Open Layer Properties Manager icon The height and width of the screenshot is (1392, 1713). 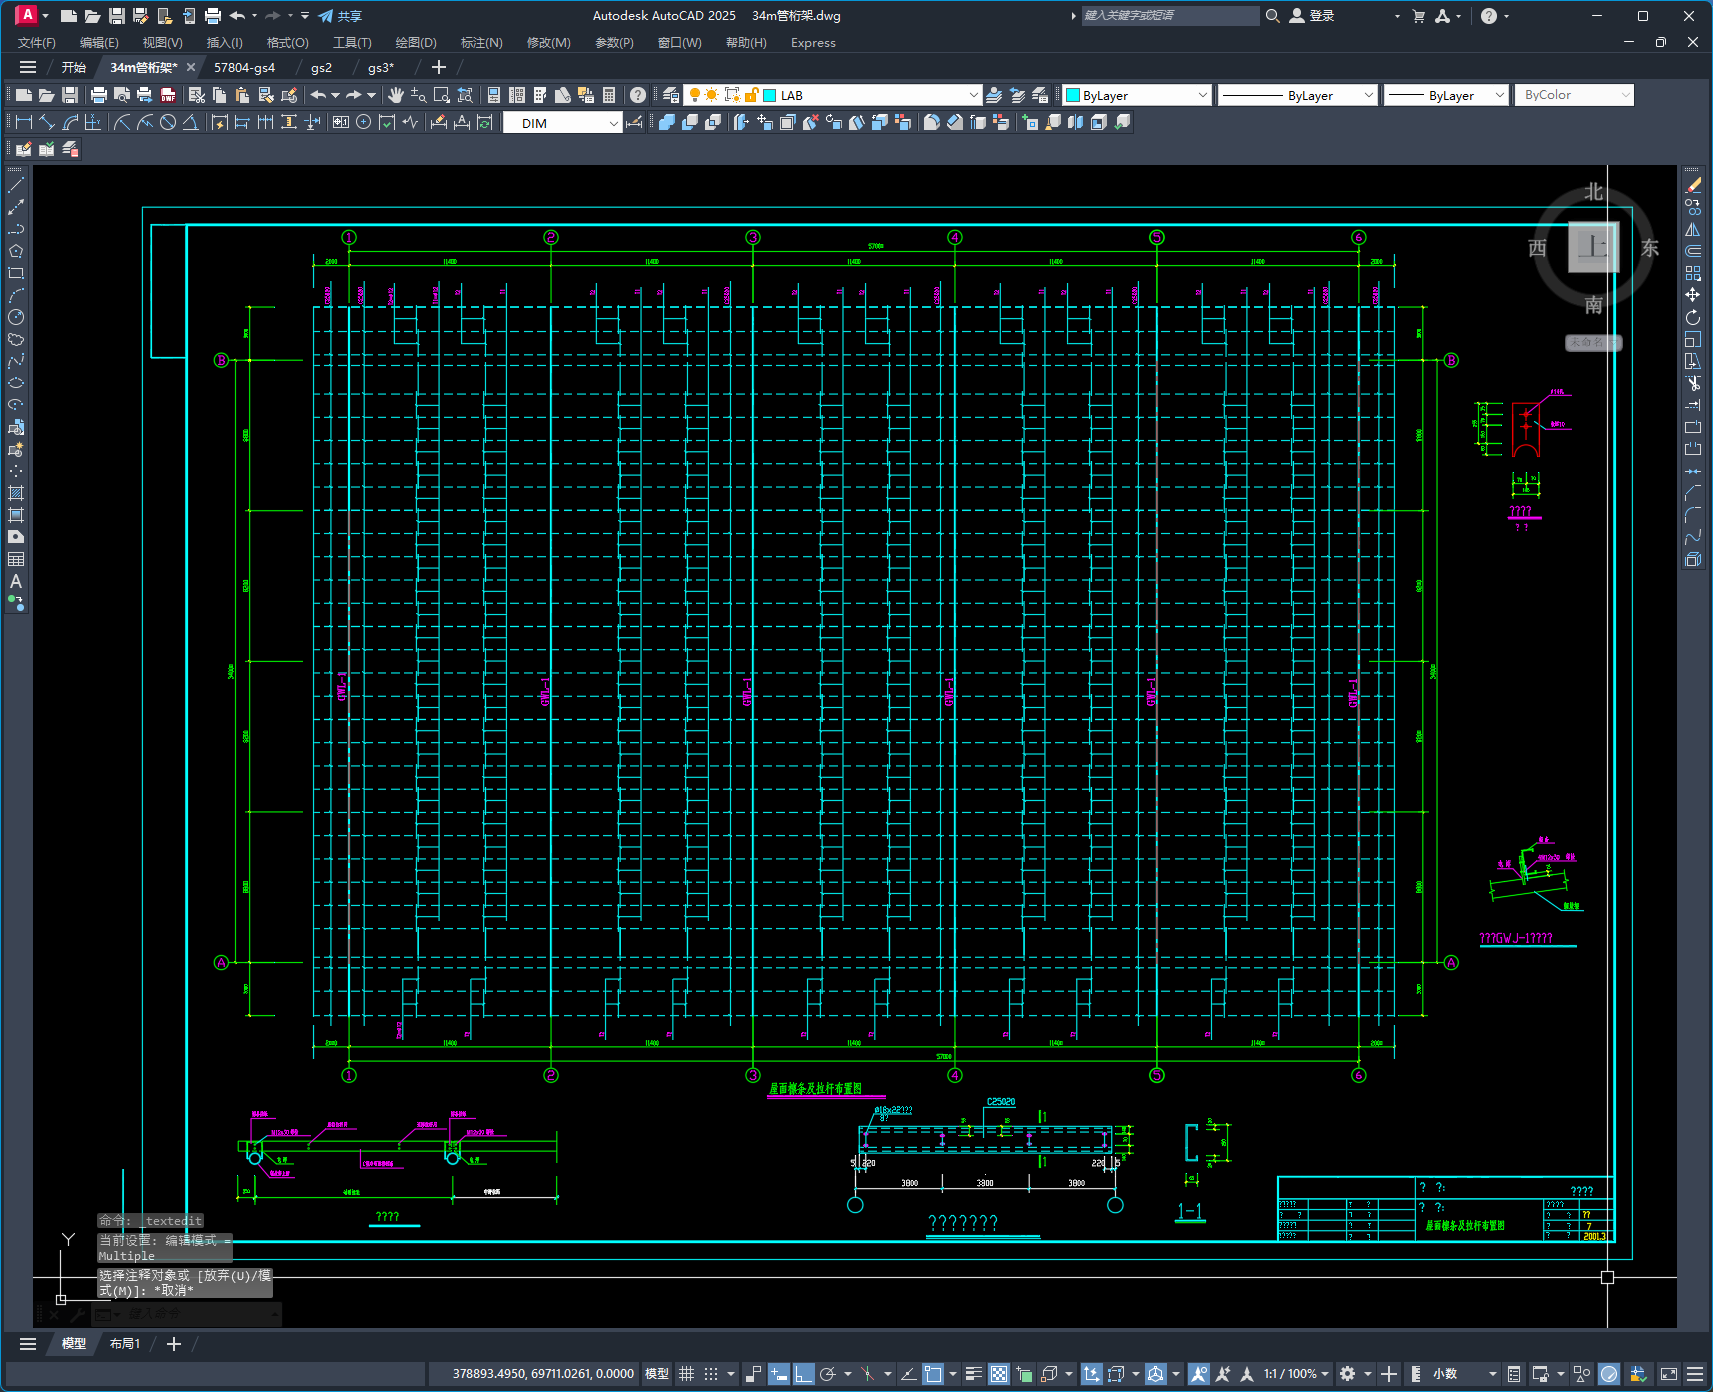pyautogui.click(x=671, y=95)
